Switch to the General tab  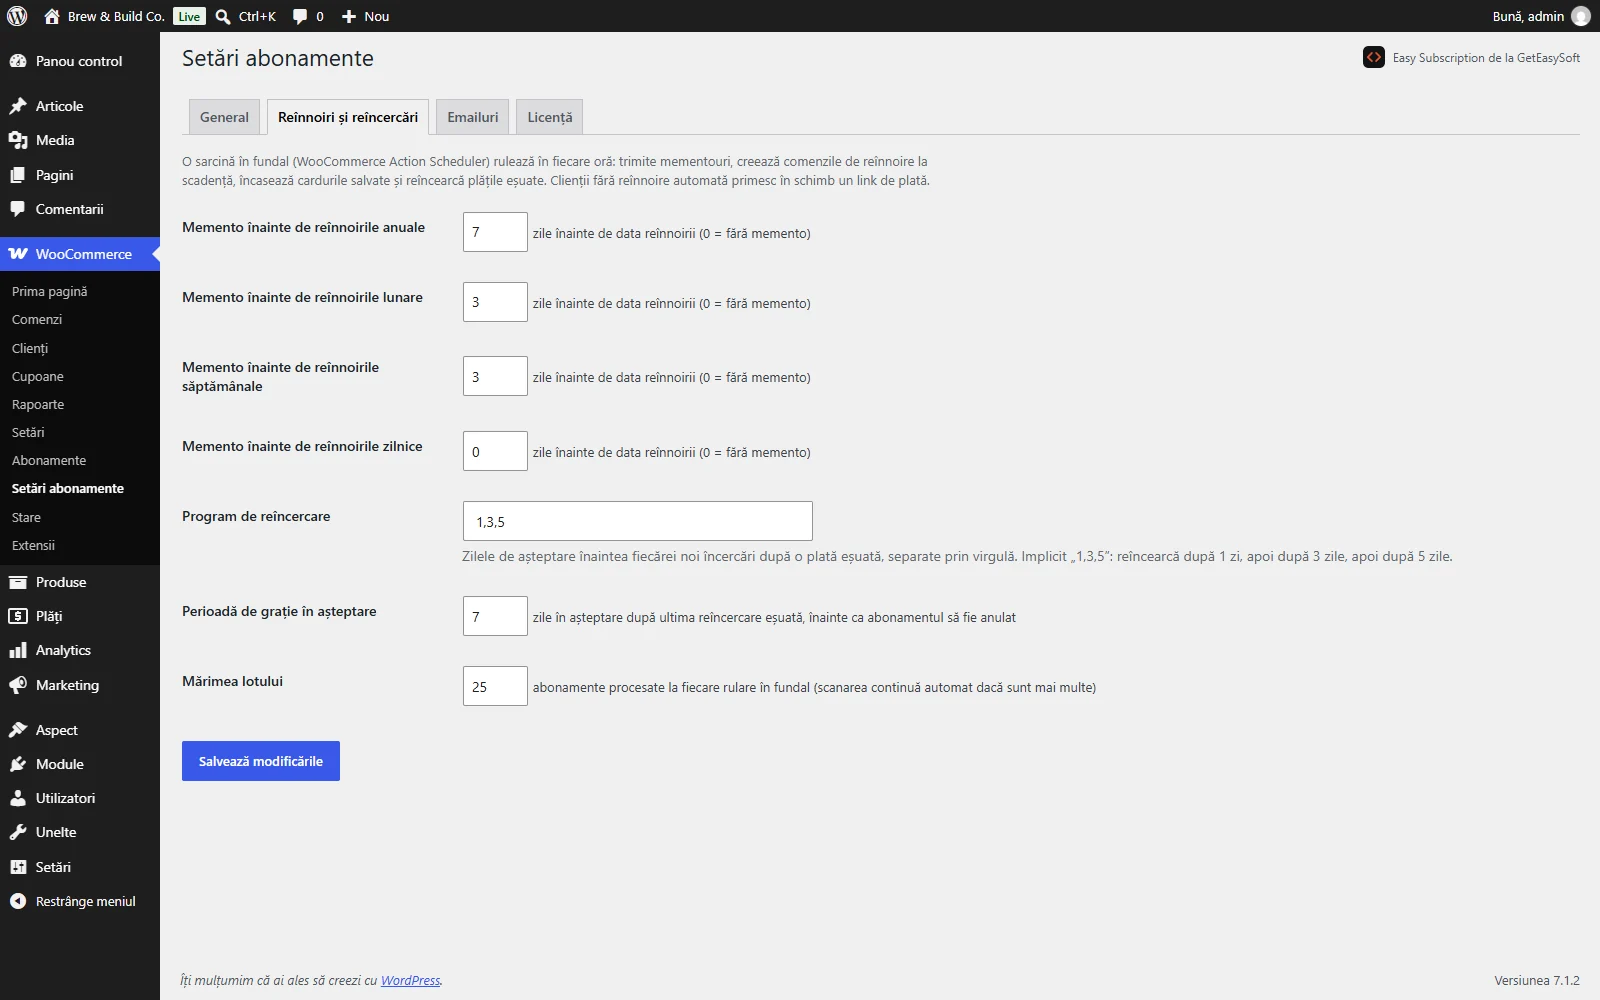coord(224,117)
